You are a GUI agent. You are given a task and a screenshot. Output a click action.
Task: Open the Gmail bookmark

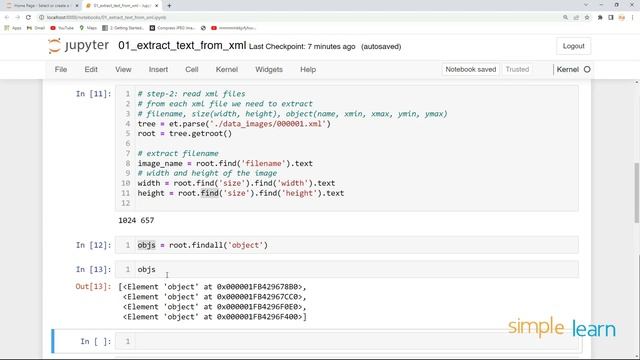point(36,28)
